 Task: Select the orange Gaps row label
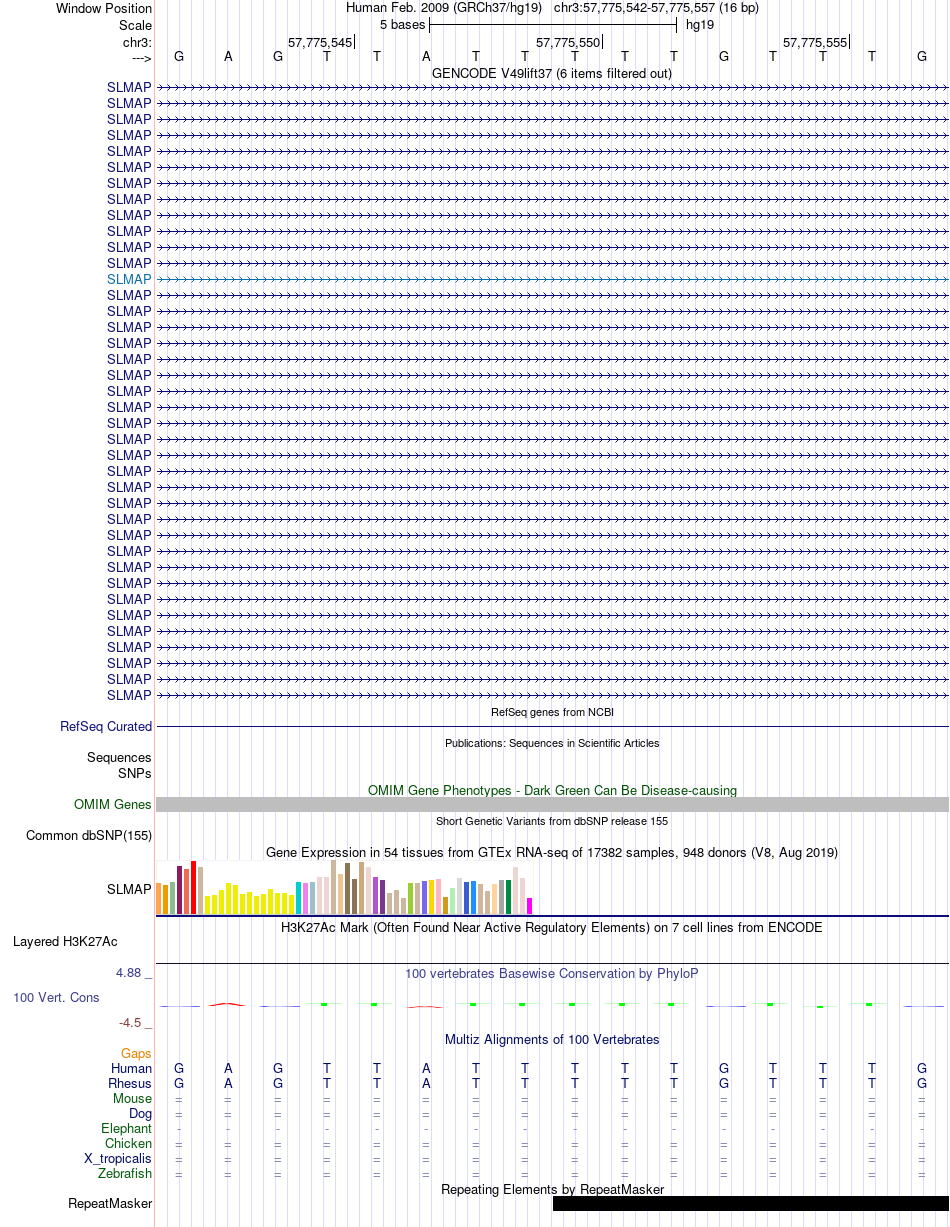136,1054
